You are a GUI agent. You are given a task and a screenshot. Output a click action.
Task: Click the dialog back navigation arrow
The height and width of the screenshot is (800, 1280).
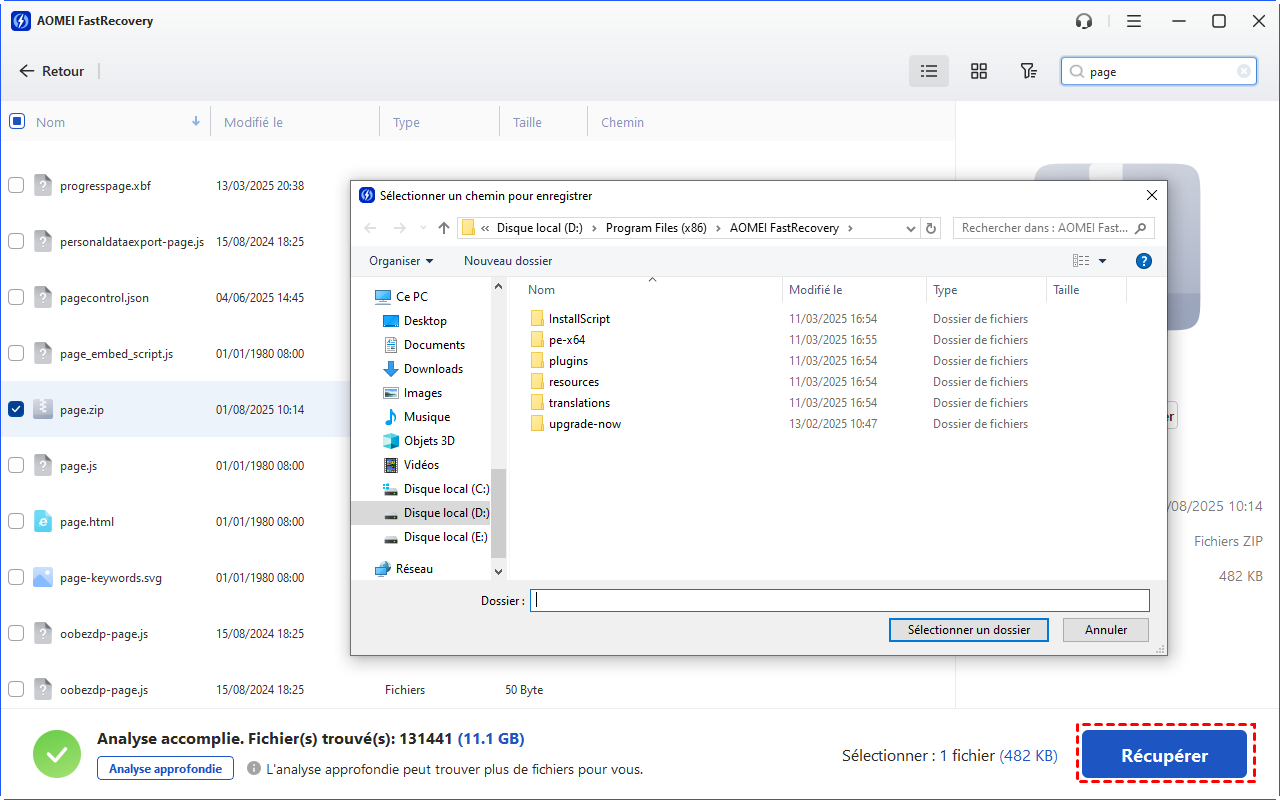(x=371, y=228)
